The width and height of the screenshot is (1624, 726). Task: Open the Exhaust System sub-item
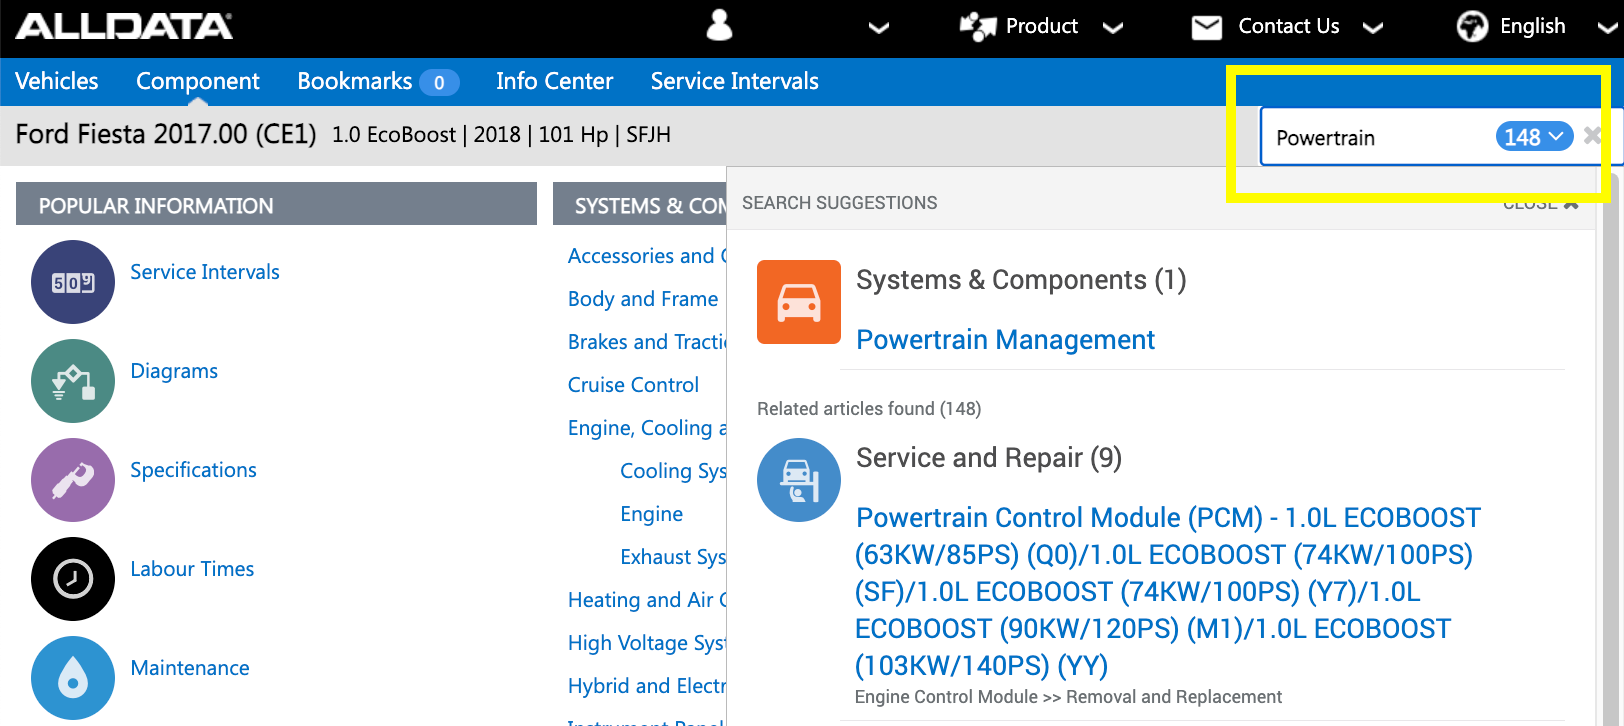pyautogui.click(x=673, y=557)
